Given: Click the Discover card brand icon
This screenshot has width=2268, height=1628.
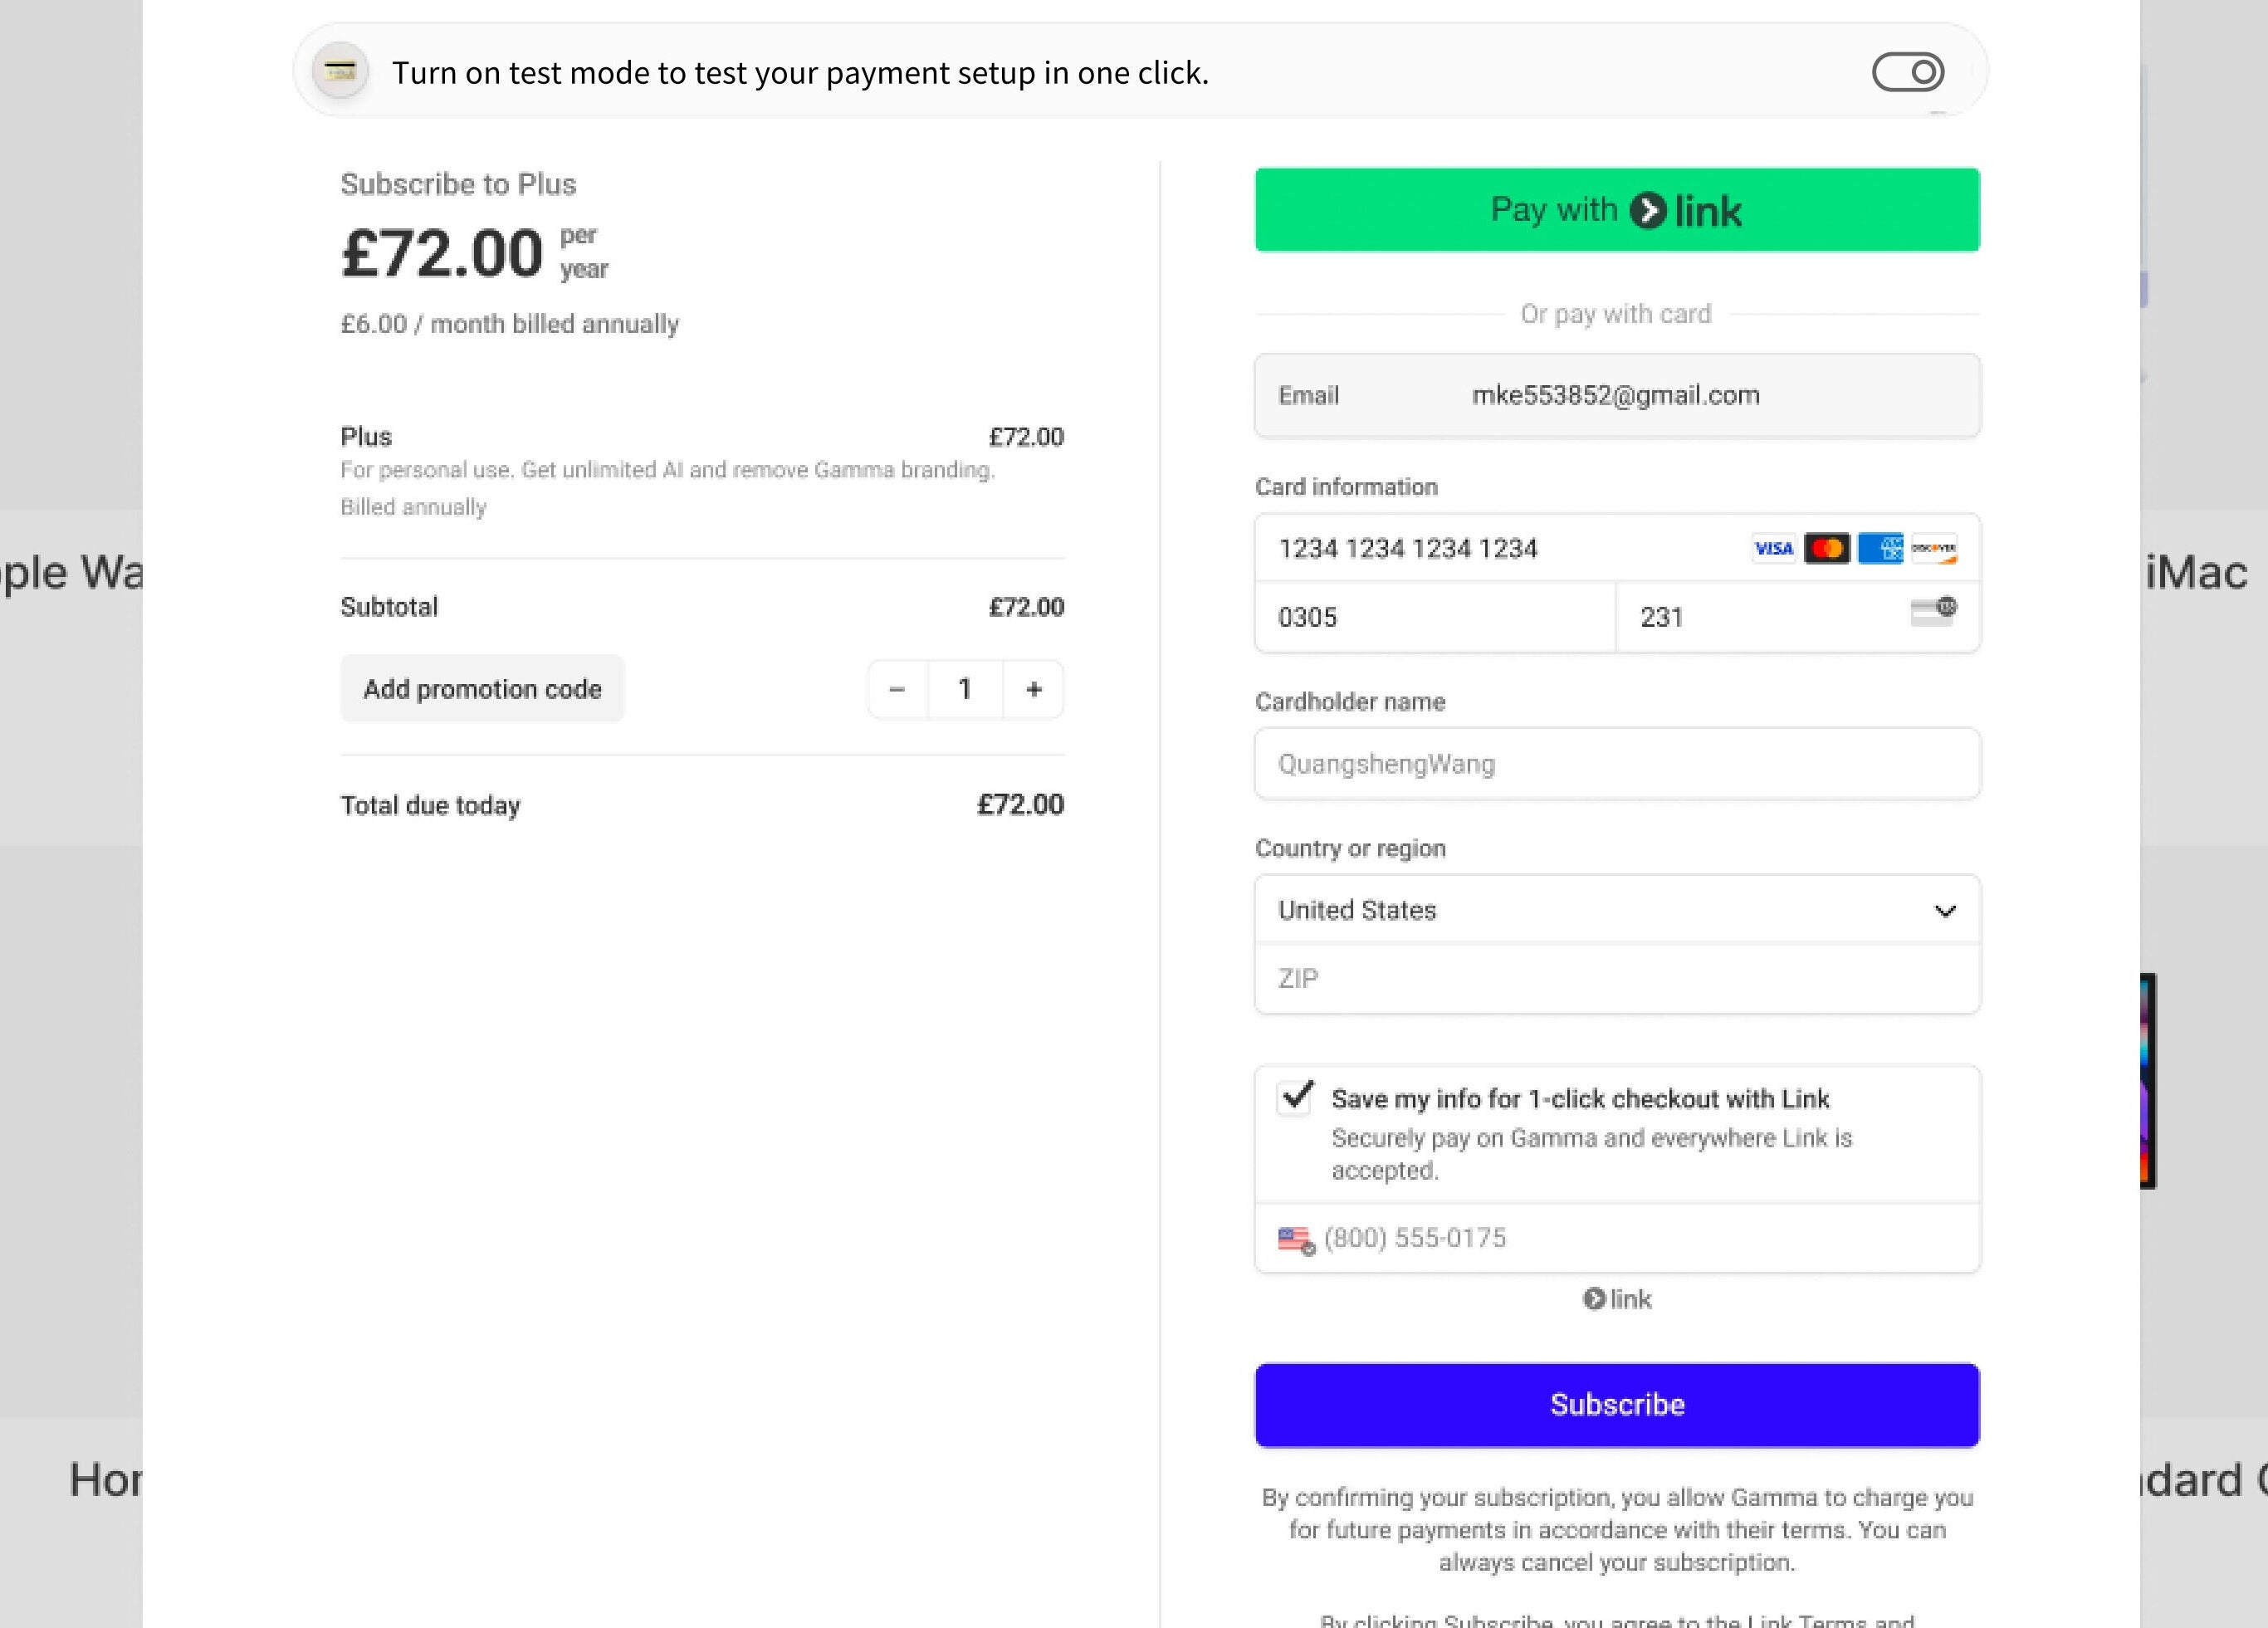Looking at the screenshot, I should [1934, 548].
